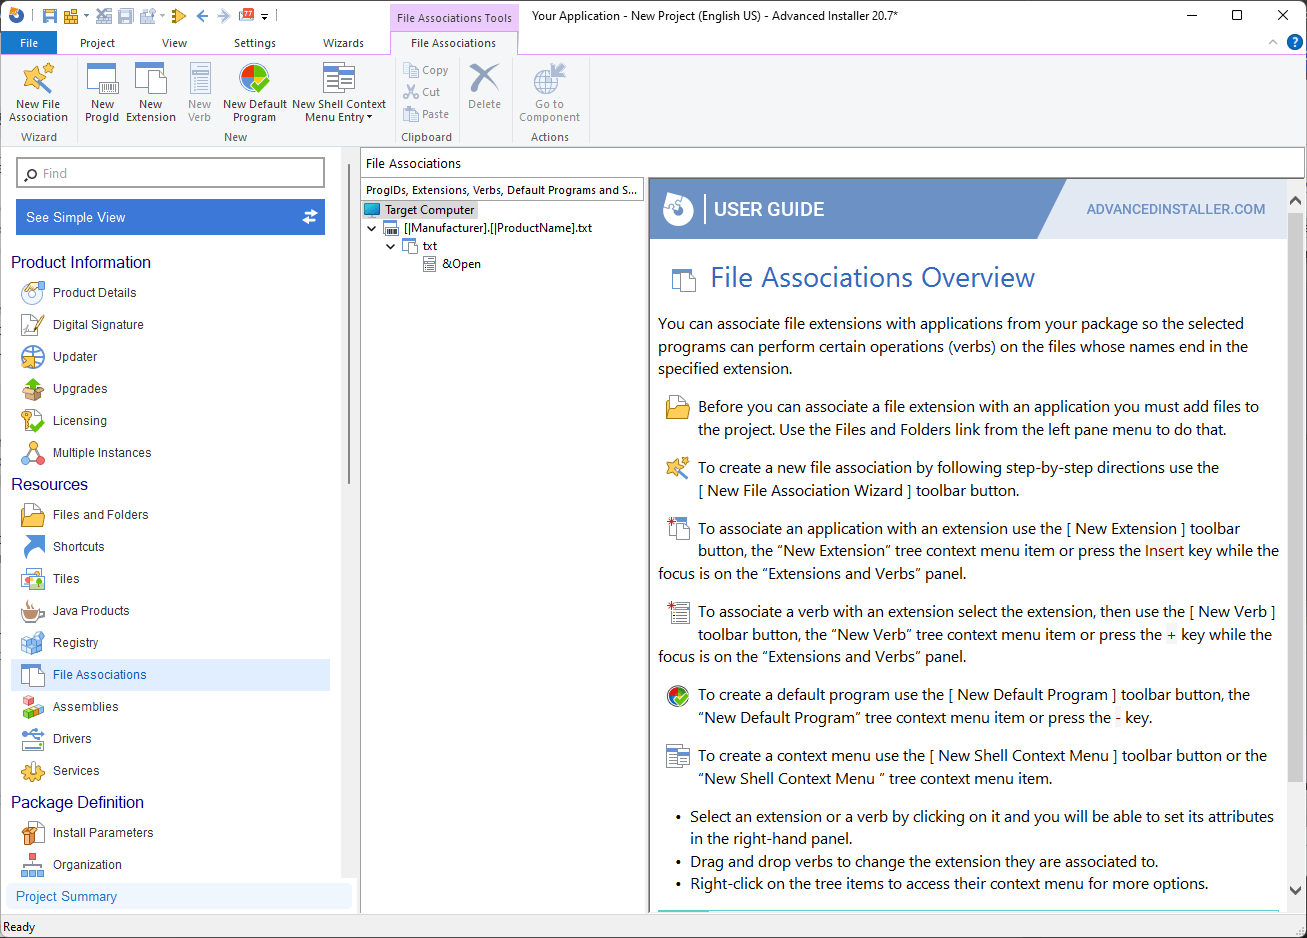This screenshot has height=938, width=1307.
Task: Open the Updater page
Action: (x=75, y=357)
